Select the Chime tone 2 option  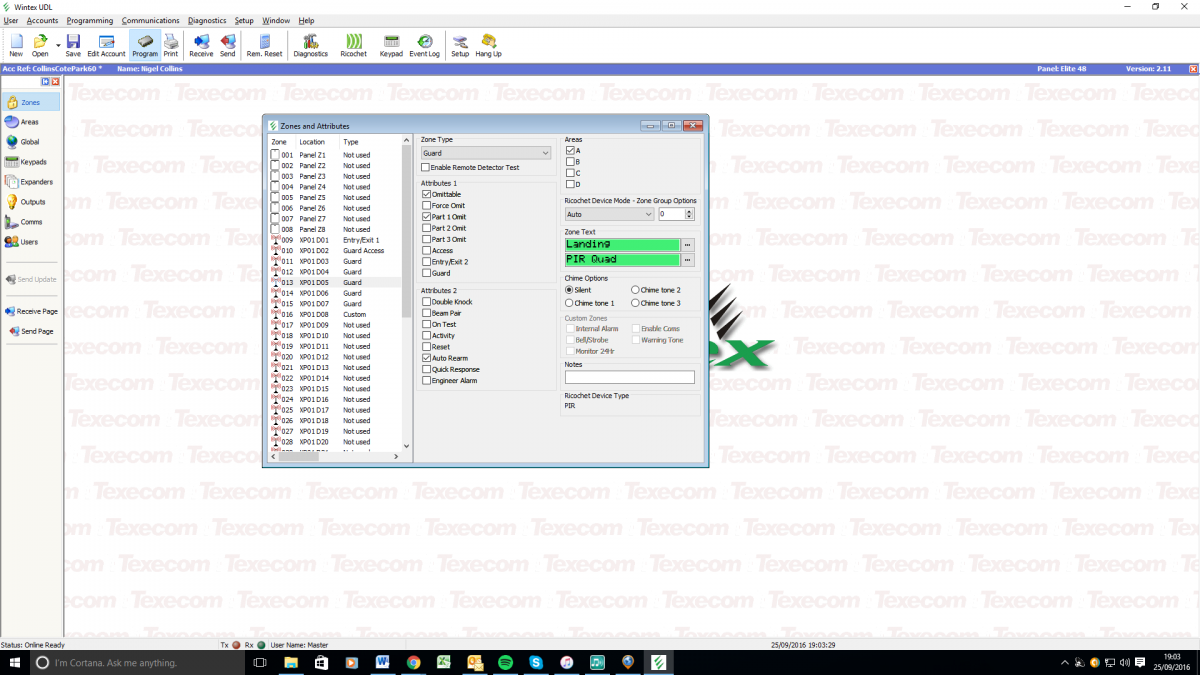(635, 290)
